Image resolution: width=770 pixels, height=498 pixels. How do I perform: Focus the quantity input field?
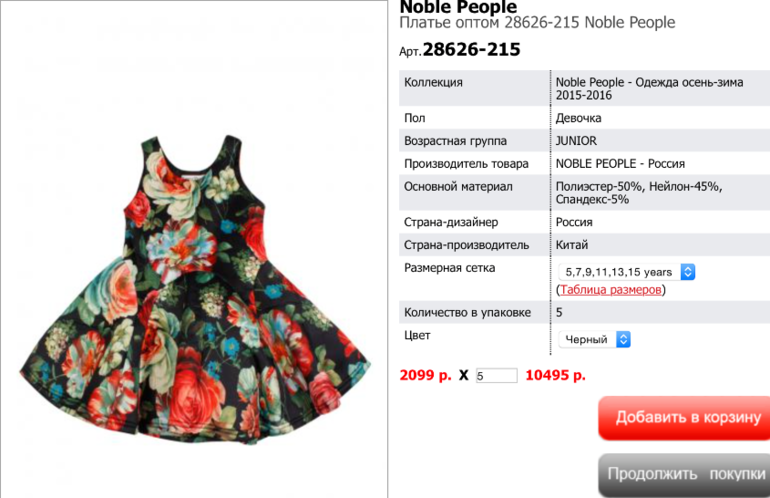click(496, 376)
